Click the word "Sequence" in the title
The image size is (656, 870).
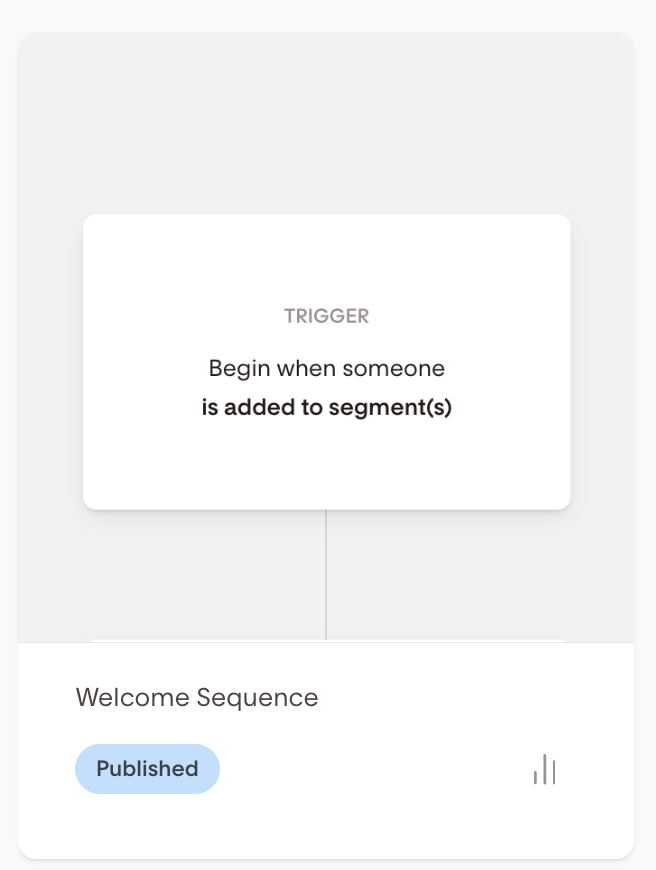point(257,697)
